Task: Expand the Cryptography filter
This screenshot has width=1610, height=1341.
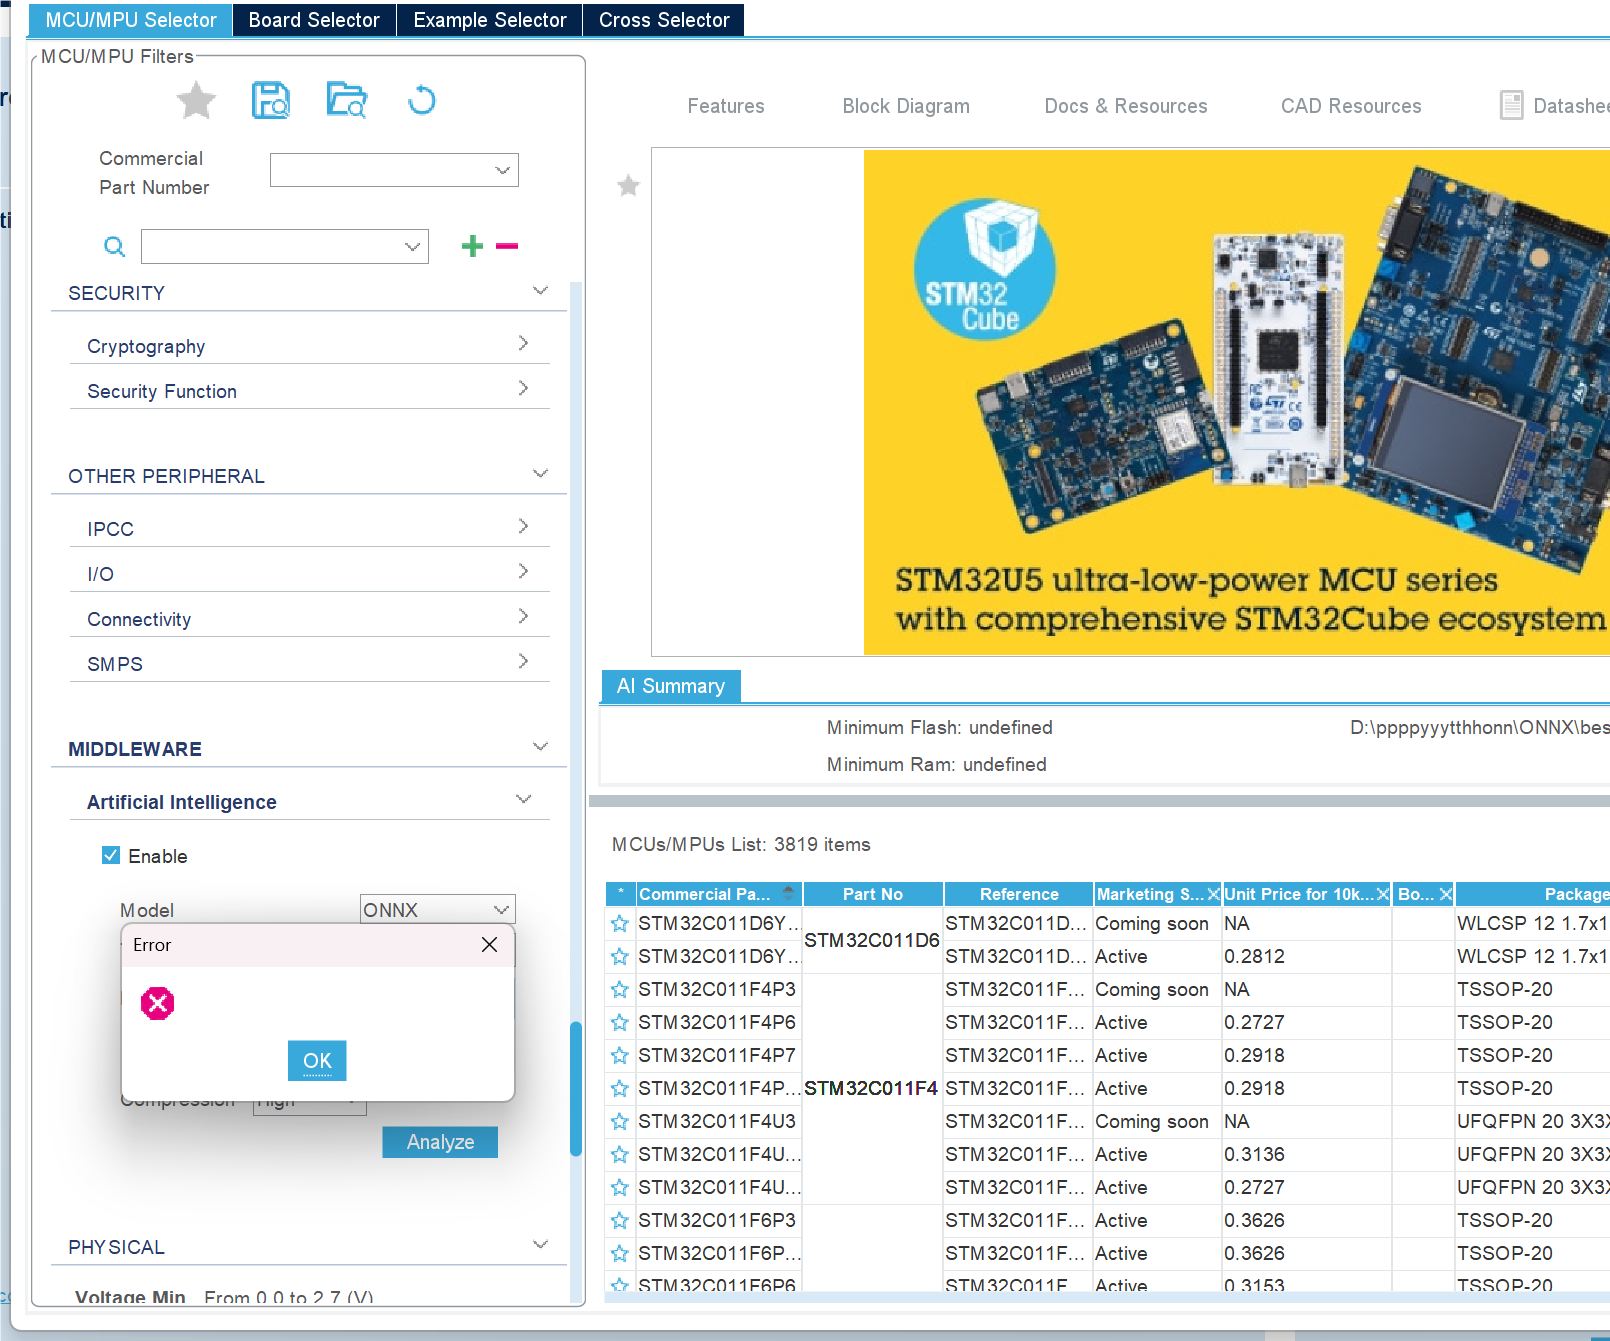Action: (x=523, y=343)
